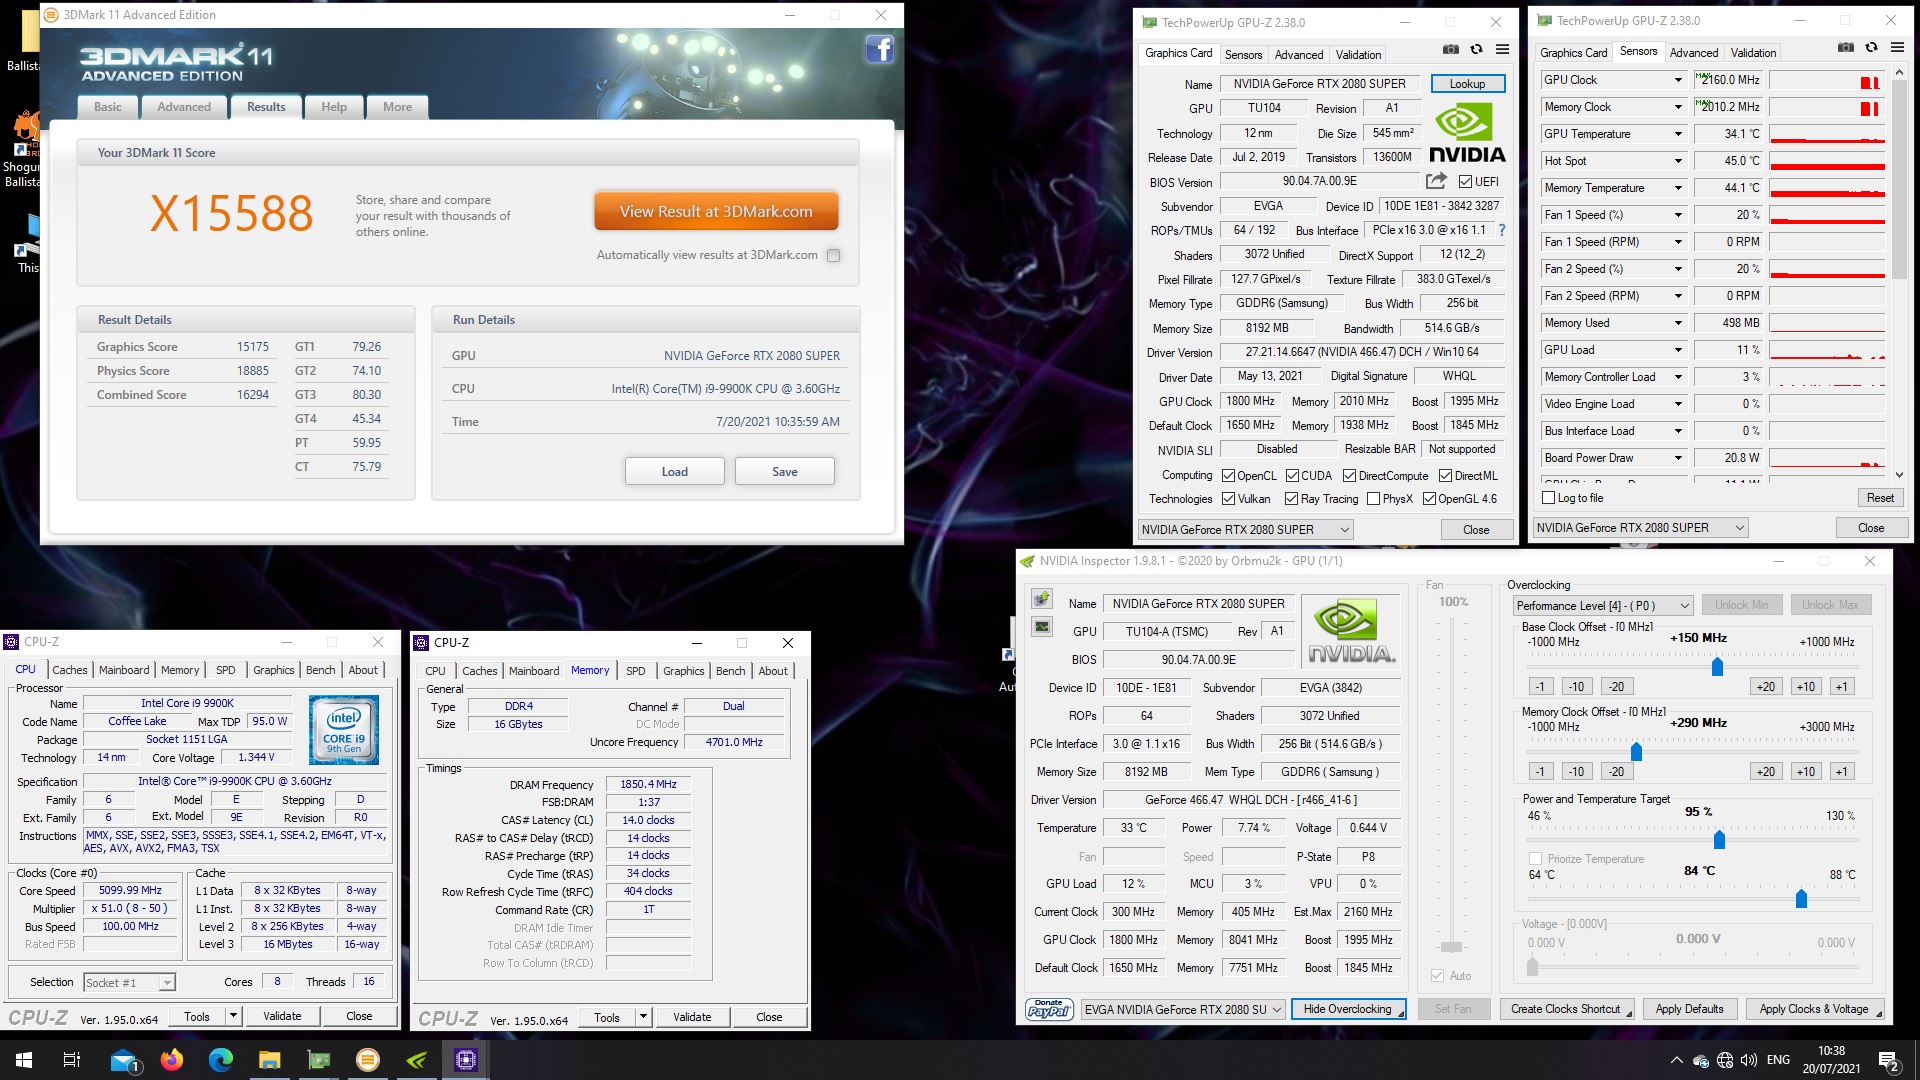Adjust the Memory Clock Offset slider handle
This screenshot has width=1920, height=1080.
(x=1636, y=751)
